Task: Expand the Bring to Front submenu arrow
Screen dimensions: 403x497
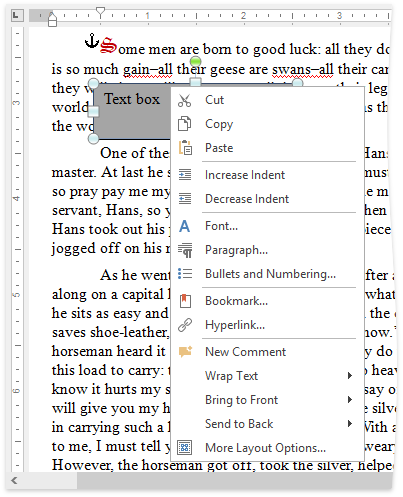Action: 349,399
